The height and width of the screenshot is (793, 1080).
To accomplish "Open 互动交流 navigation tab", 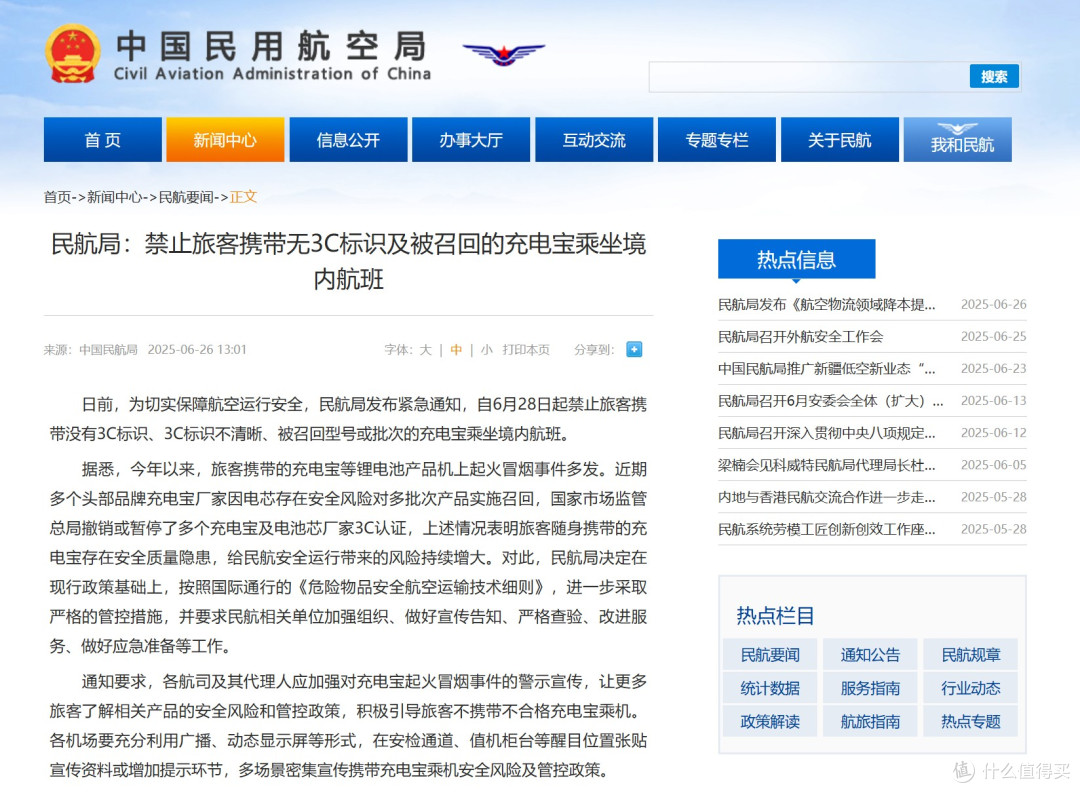I will tap(594, 140).
